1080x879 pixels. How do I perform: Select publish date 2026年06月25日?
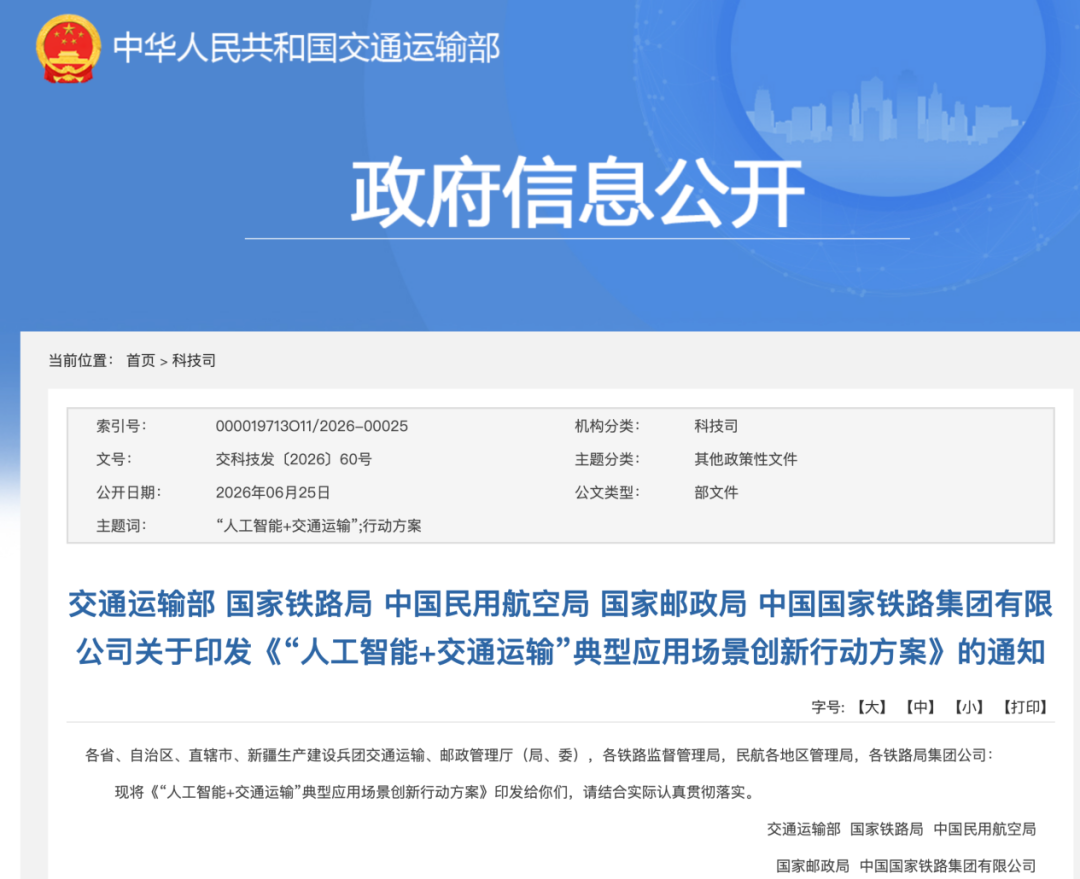click(x=273, y=493)
